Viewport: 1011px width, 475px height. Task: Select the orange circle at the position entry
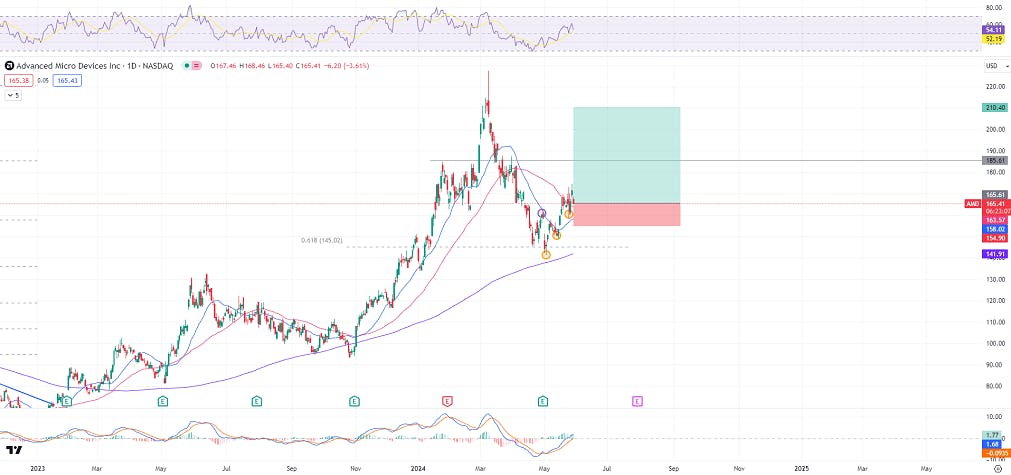pos(569,214)
